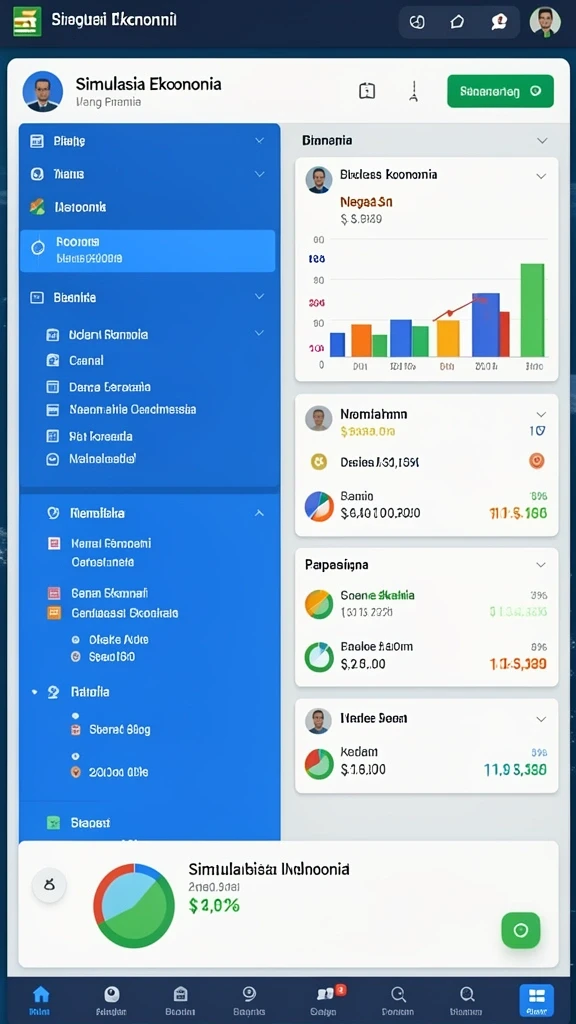Click the grid icon in bottom navigation
Image resolution: width=576 pixels, height=1024 pixels.
[x=536, y=1000]
